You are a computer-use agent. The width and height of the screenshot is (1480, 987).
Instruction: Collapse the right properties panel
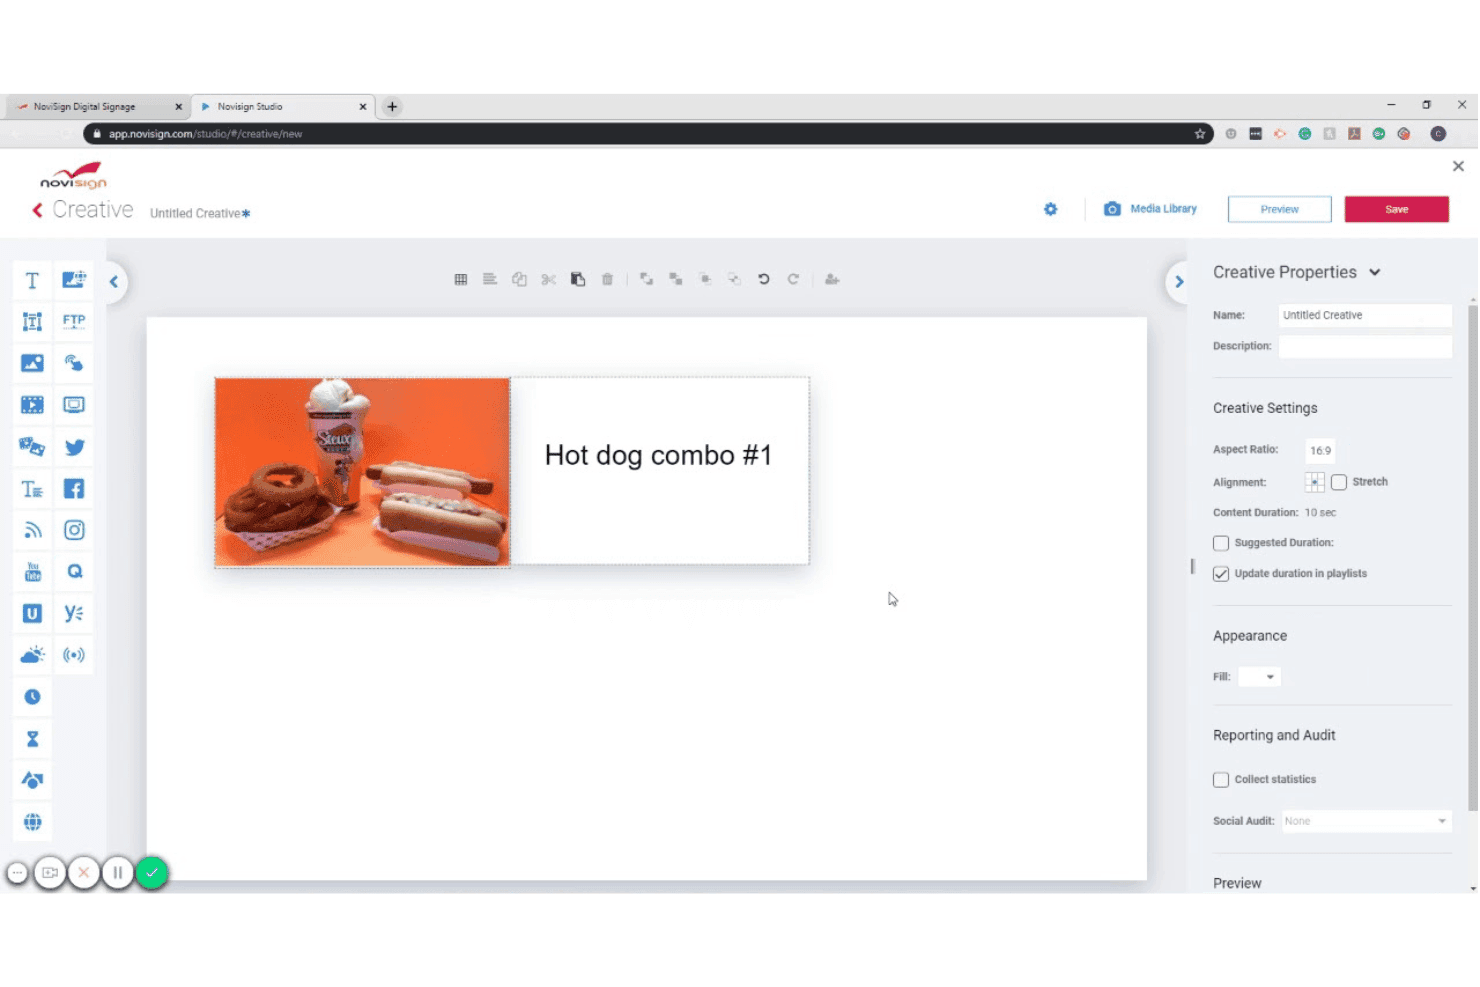click(x=1179, y=282)
